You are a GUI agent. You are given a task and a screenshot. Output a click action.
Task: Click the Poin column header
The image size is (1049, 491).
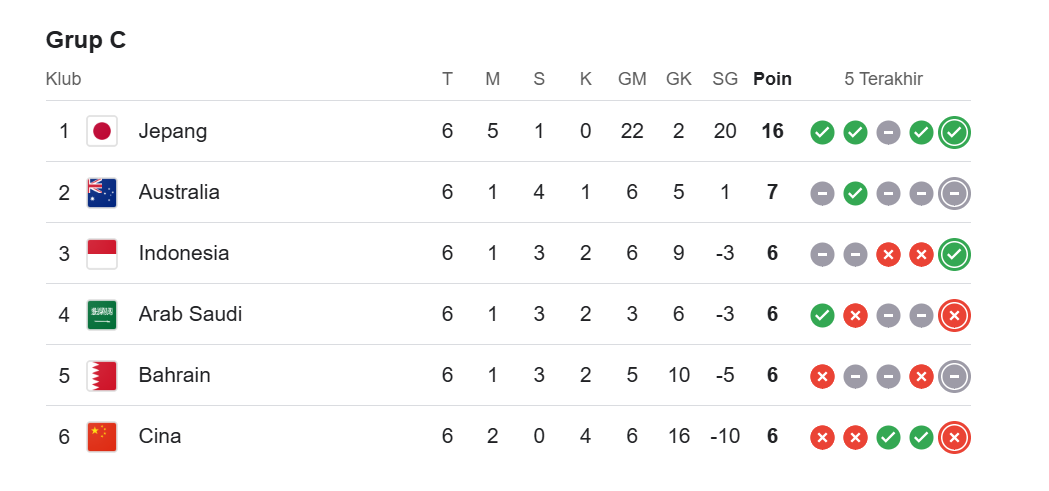point(772,79)
